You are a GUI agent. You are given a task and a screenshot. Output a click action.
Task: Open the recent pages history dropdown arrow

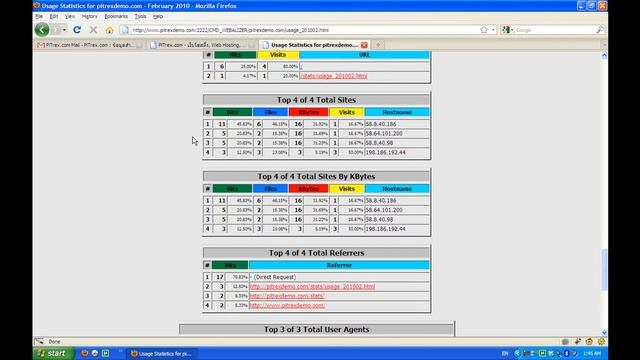point(64,30)
